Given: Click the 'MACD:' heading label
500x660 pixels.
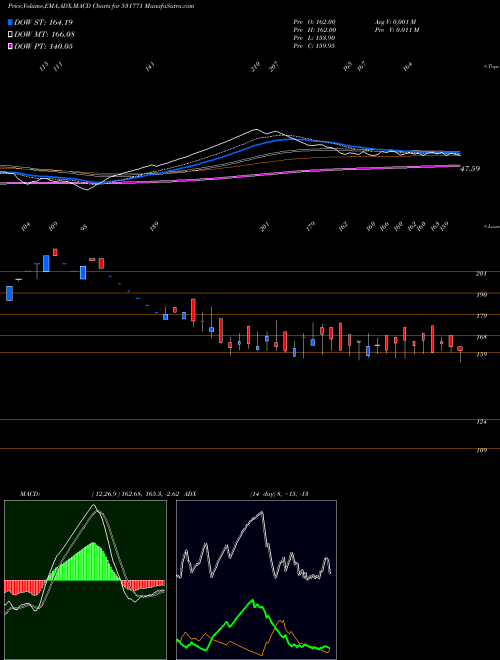Looking at the screenshot, I should [x=29, y=493].
